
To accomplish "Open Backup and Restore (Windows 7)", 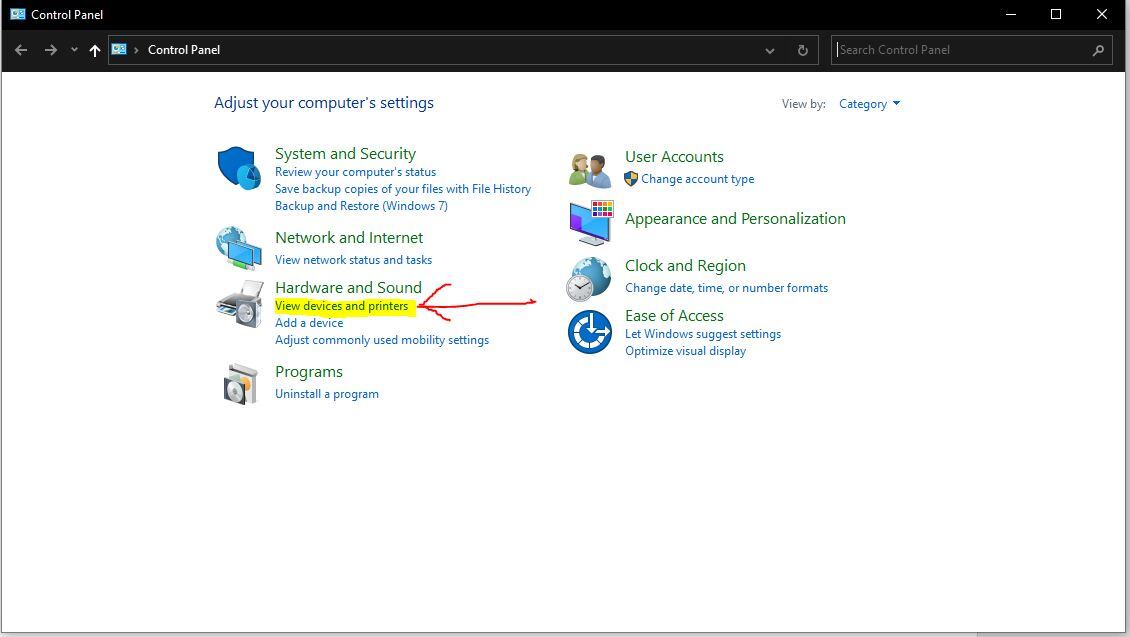I will 361,205.
